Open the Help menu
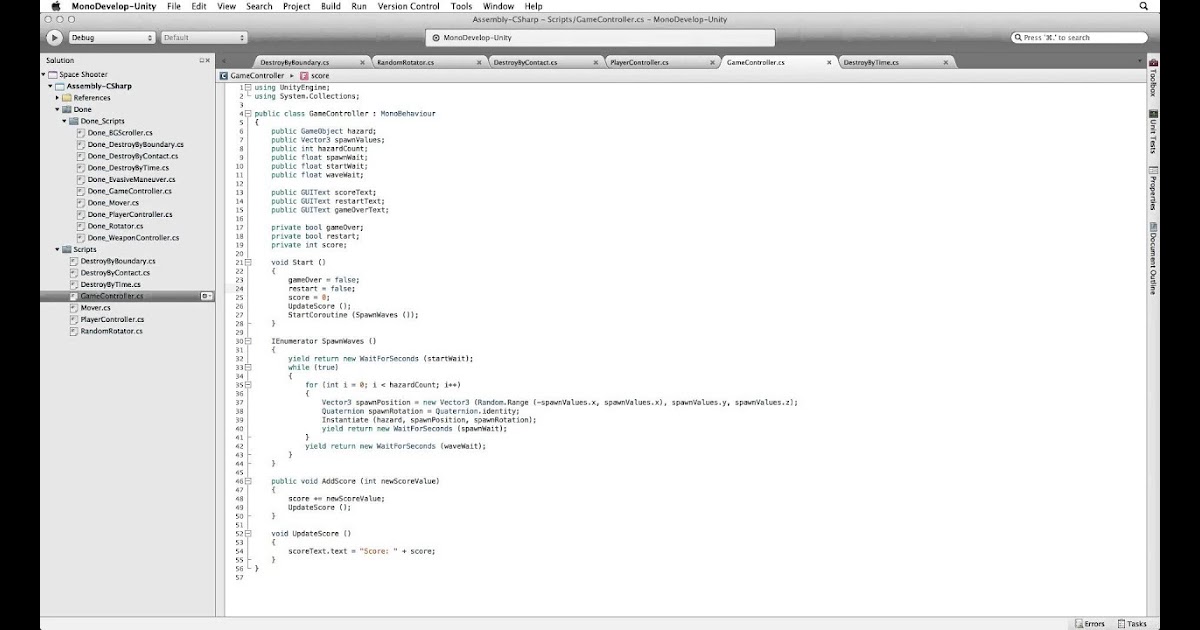This screenshot has height=630, width=1200. (534, 6)
